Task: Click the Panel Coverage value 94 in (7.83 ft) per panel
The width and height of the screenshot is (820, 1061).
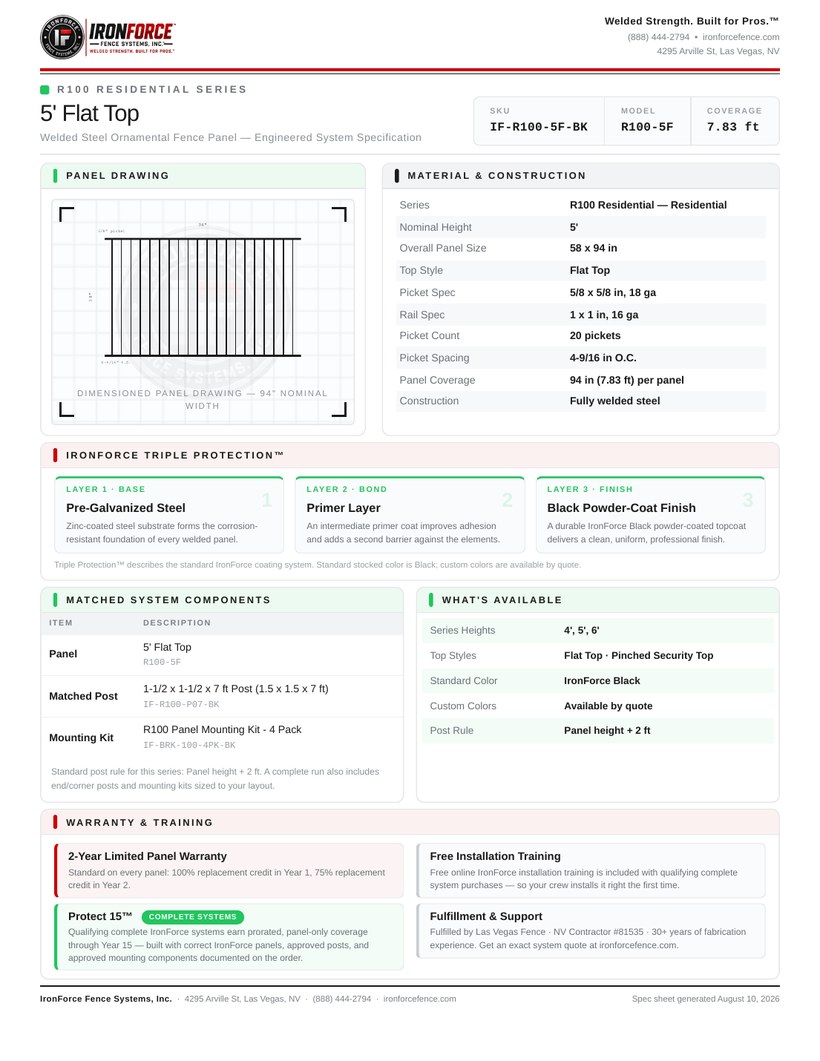Action: [627, 380]
